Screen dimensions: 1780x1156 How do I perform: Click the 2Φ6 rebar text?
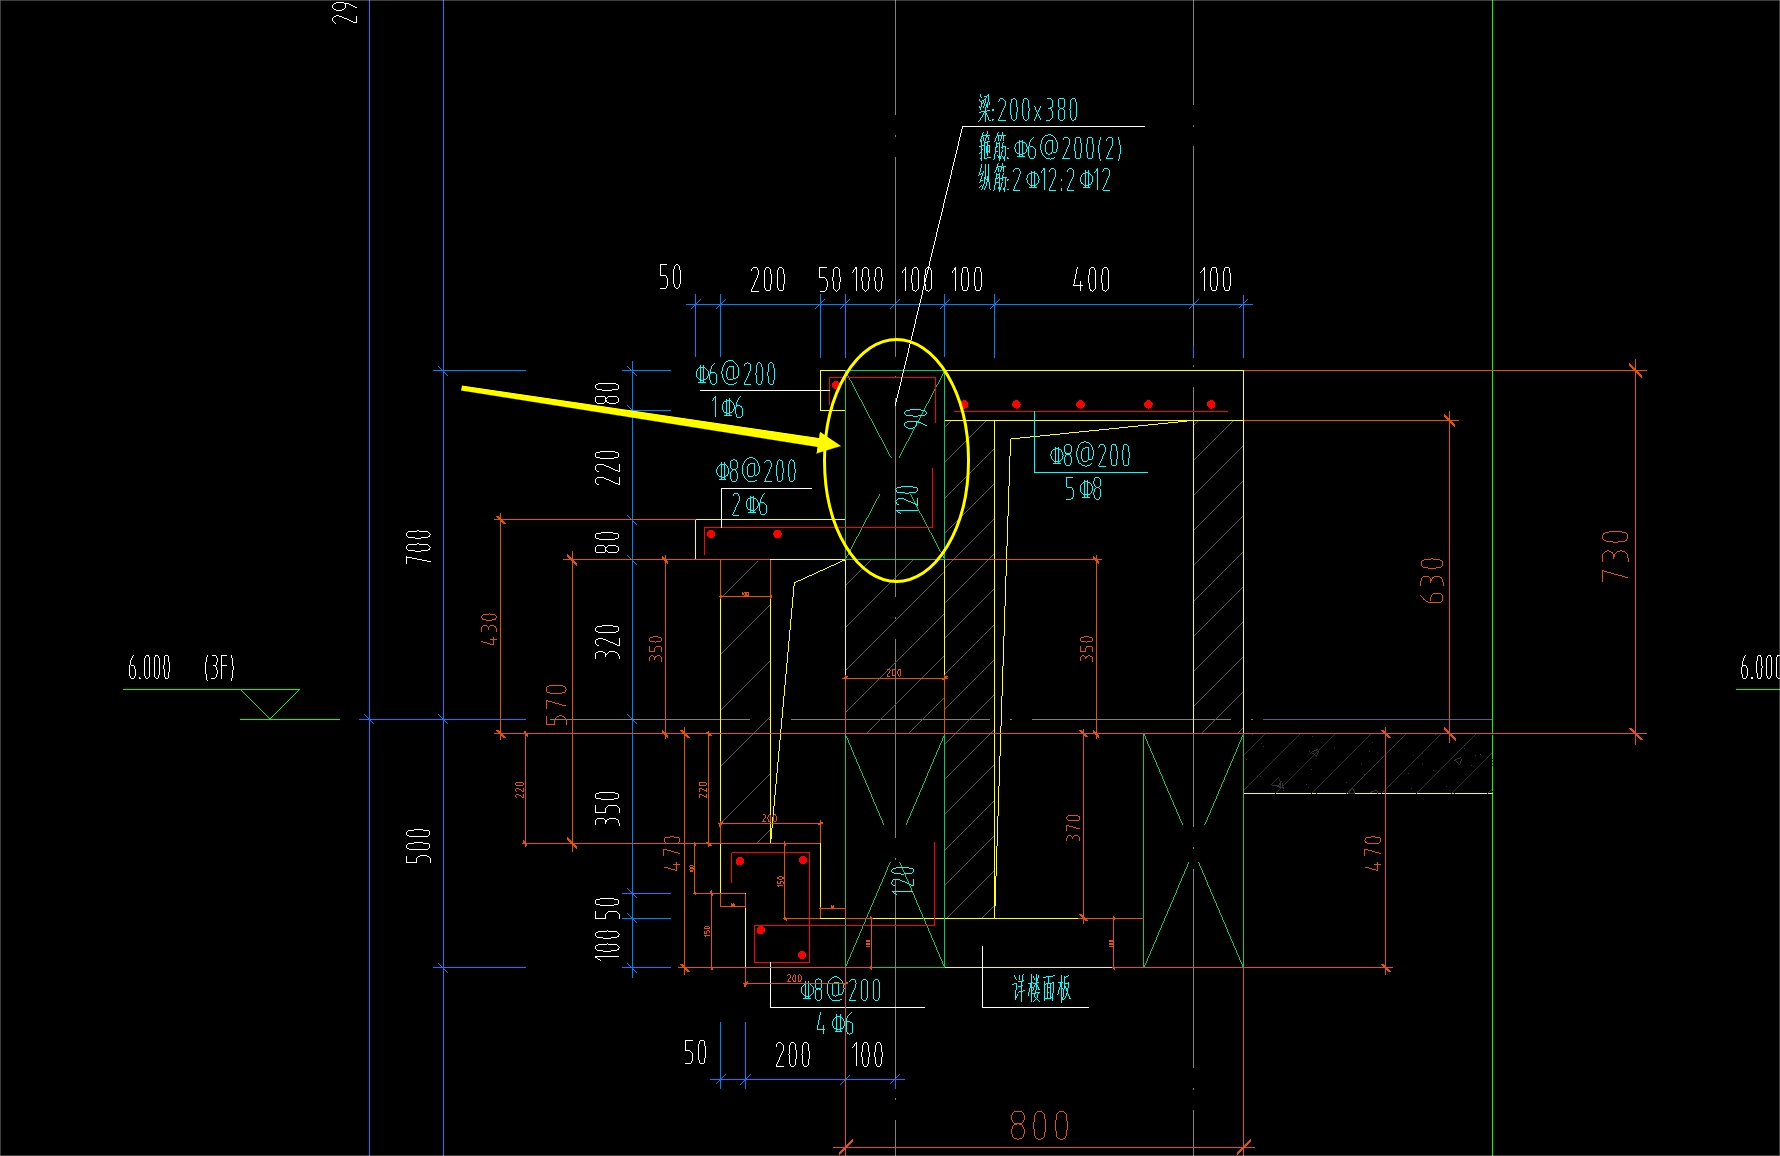749,505
